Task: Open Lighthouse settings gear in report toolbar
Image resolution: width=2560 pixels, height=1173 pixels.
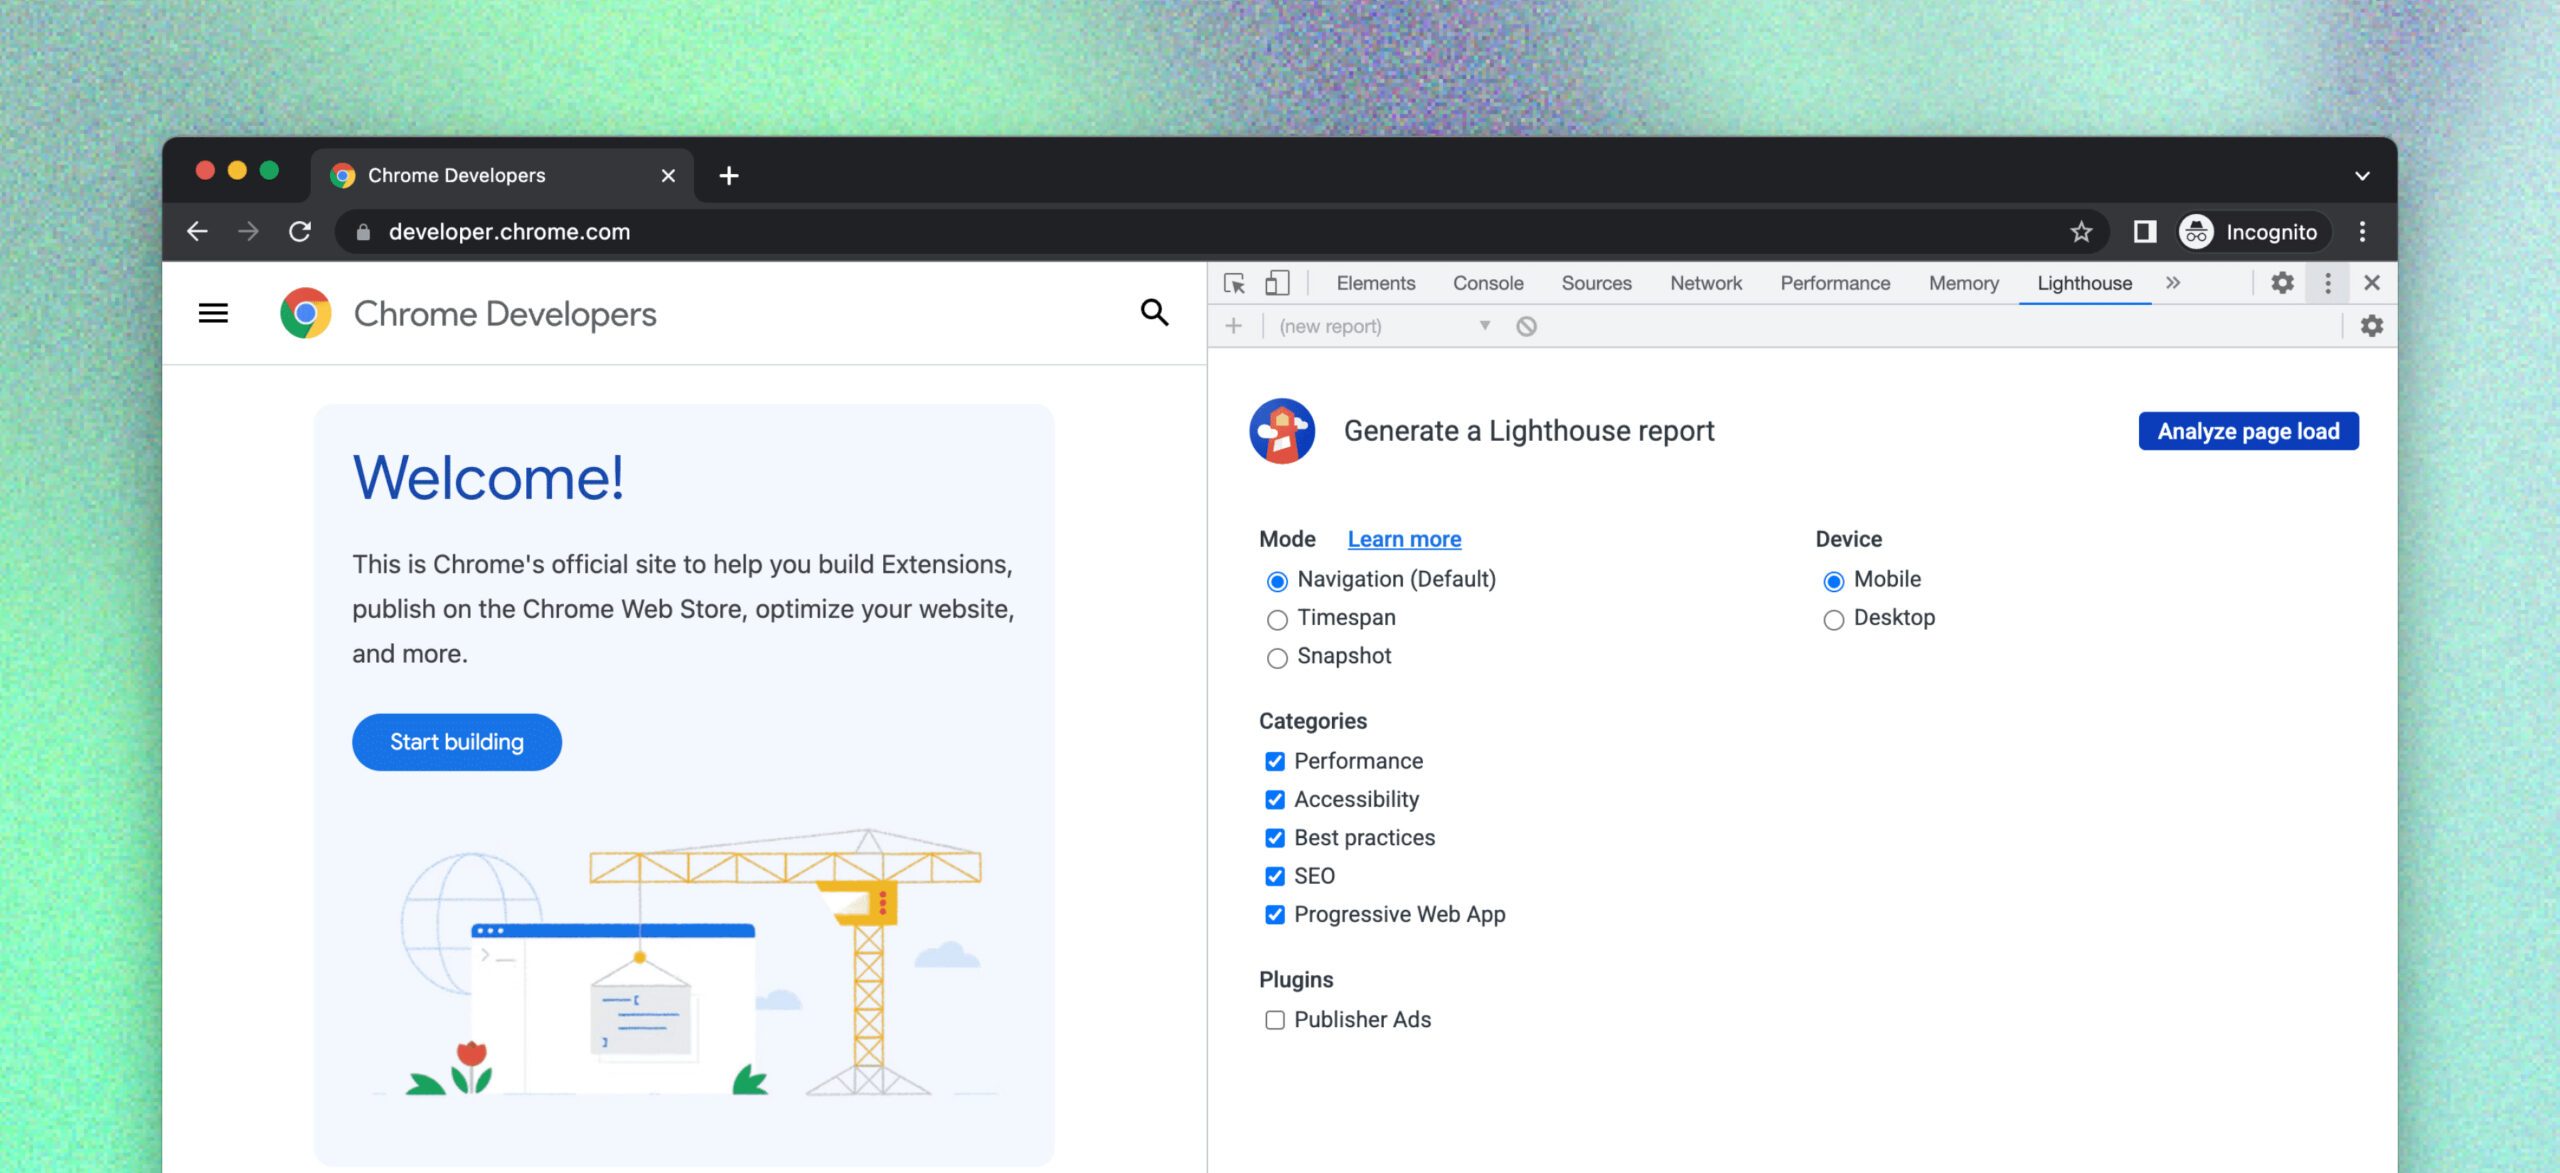Action: coord(2371,326)
